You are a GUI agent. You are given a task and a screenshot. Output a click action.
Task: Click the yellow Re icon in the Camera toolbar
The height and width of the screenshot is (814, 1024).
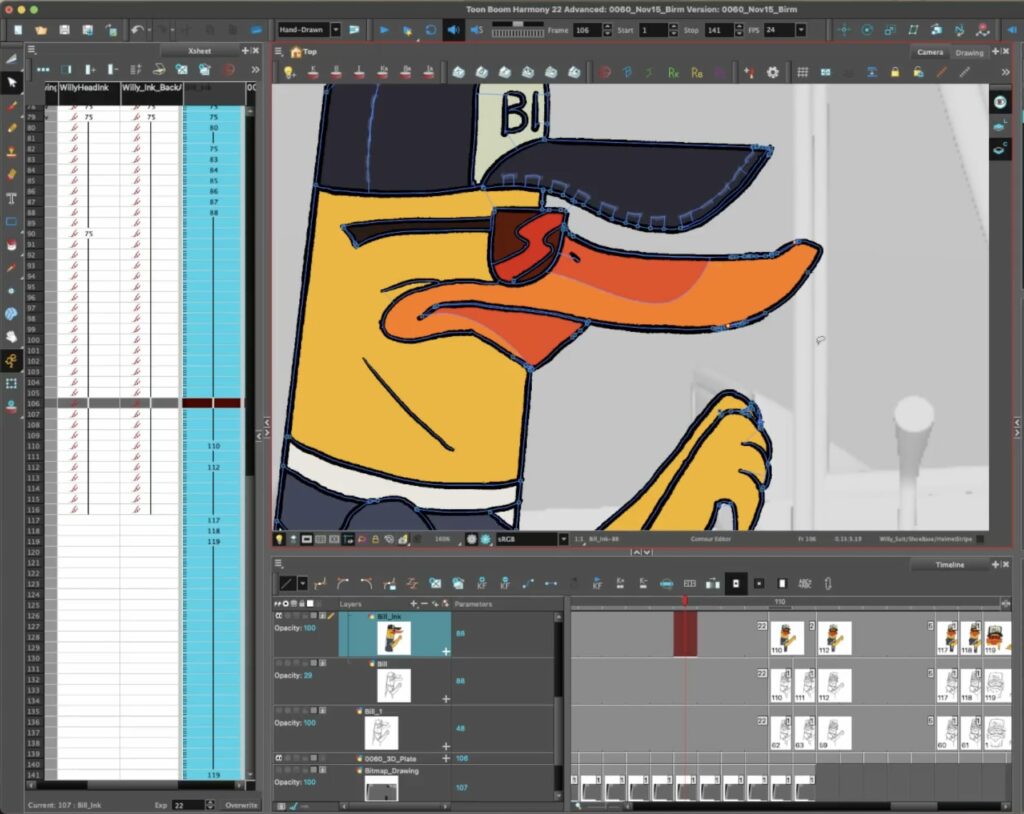[697, 73]
